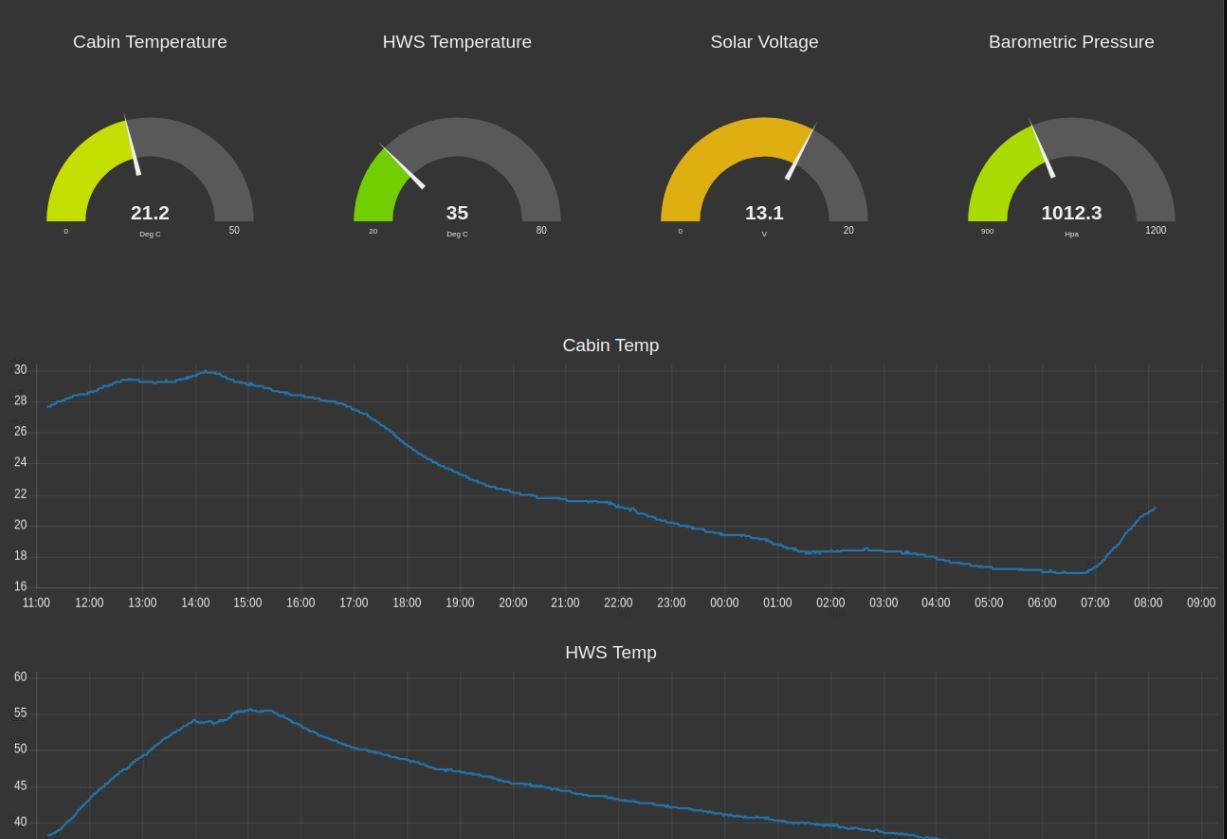Click the 07:00 label on Cabin Temp axis
This screenshot has height=839, width=1227.
pos(1095,603)
